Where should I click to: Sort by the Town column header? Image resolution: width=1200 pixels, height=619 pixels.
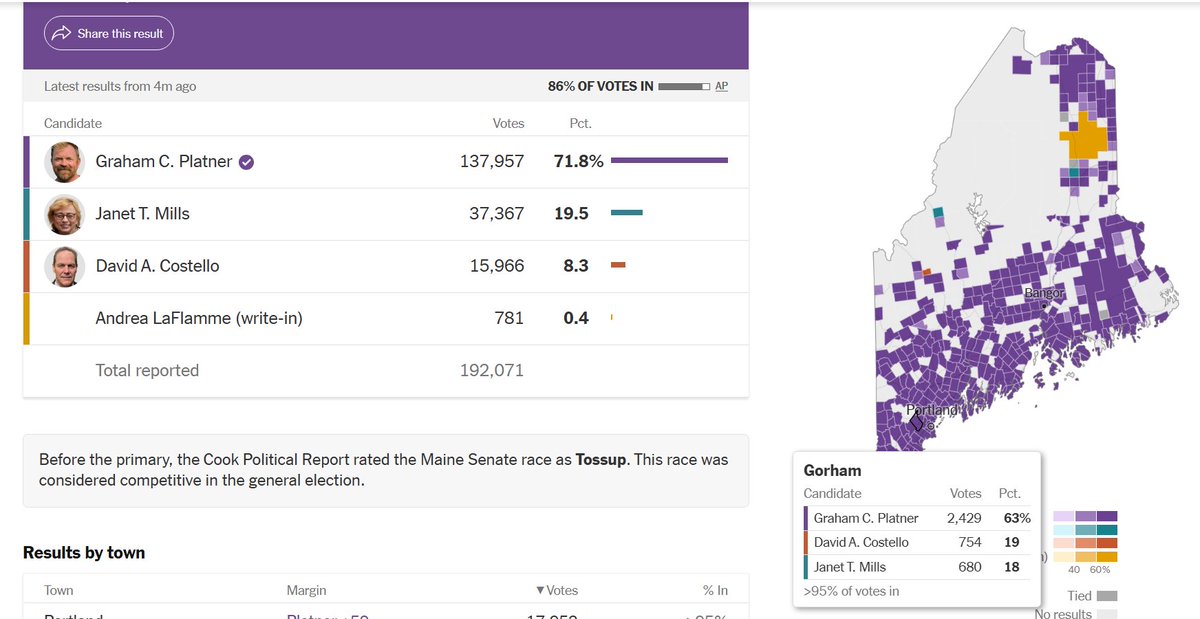58,590
